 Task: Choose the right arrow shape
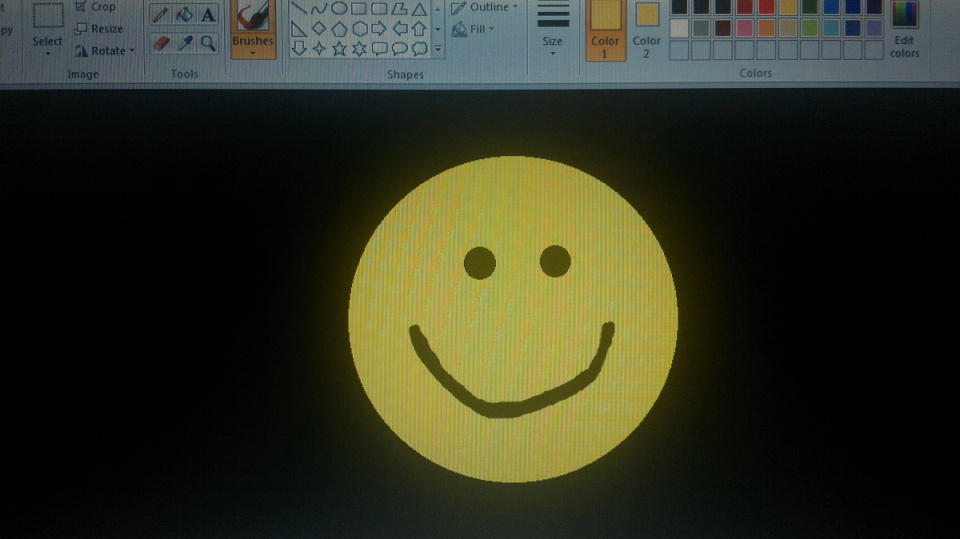[379, 29]
